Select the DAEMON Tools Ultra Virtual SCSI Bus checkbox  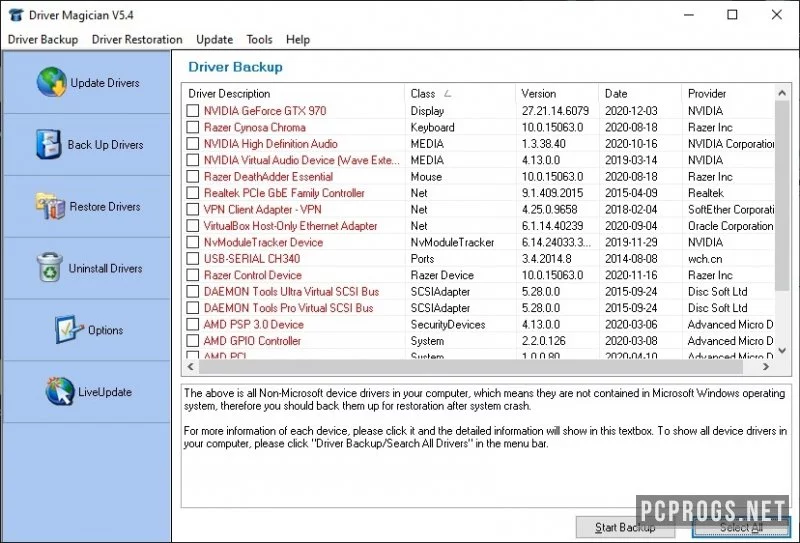[x=192, y=291]
